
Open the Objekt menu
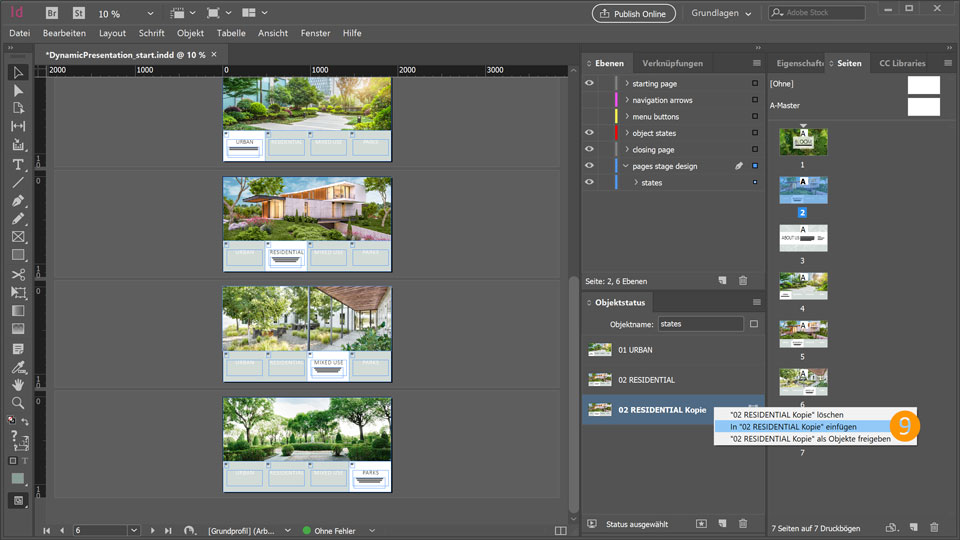(x=190, y=33)
